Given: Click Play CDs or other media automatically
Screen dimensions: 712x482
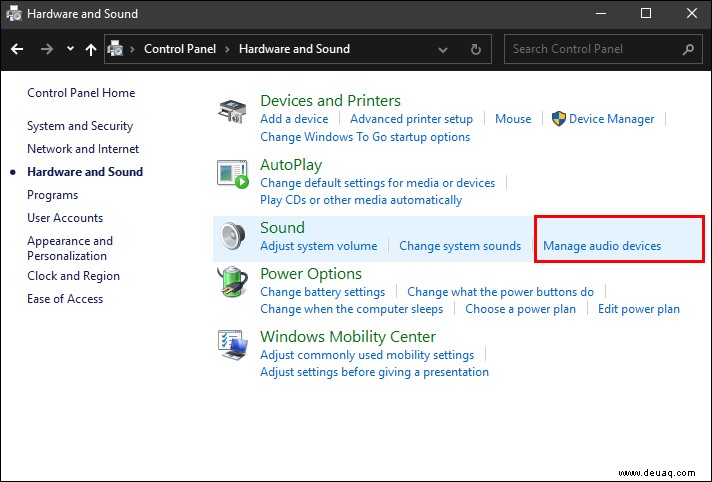Looking at the screenshot, I should point(361,200).
